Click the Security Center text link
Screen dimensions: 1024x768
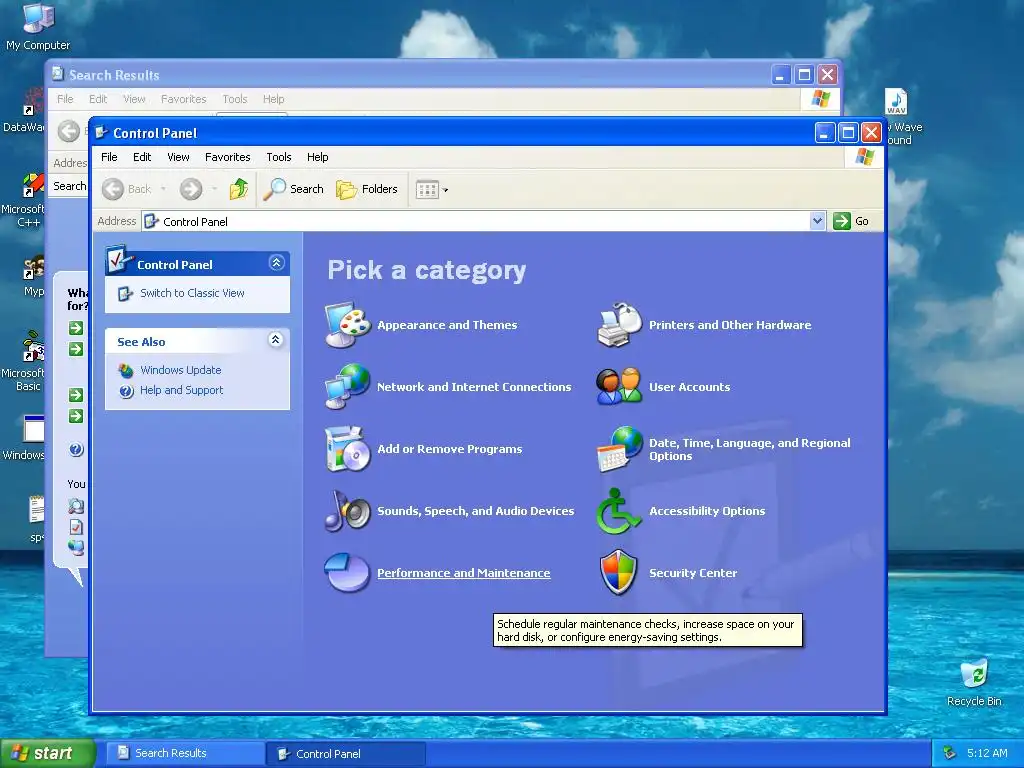tap(693, 573)
